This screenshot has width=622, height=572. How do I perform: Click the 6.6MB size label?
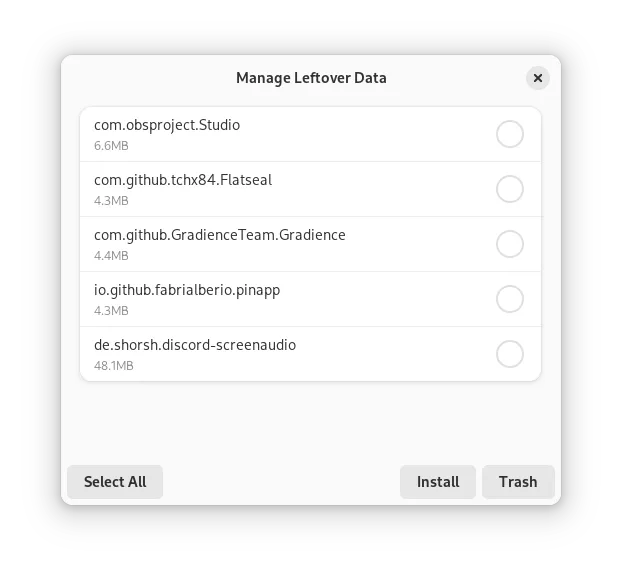(111, 146)
